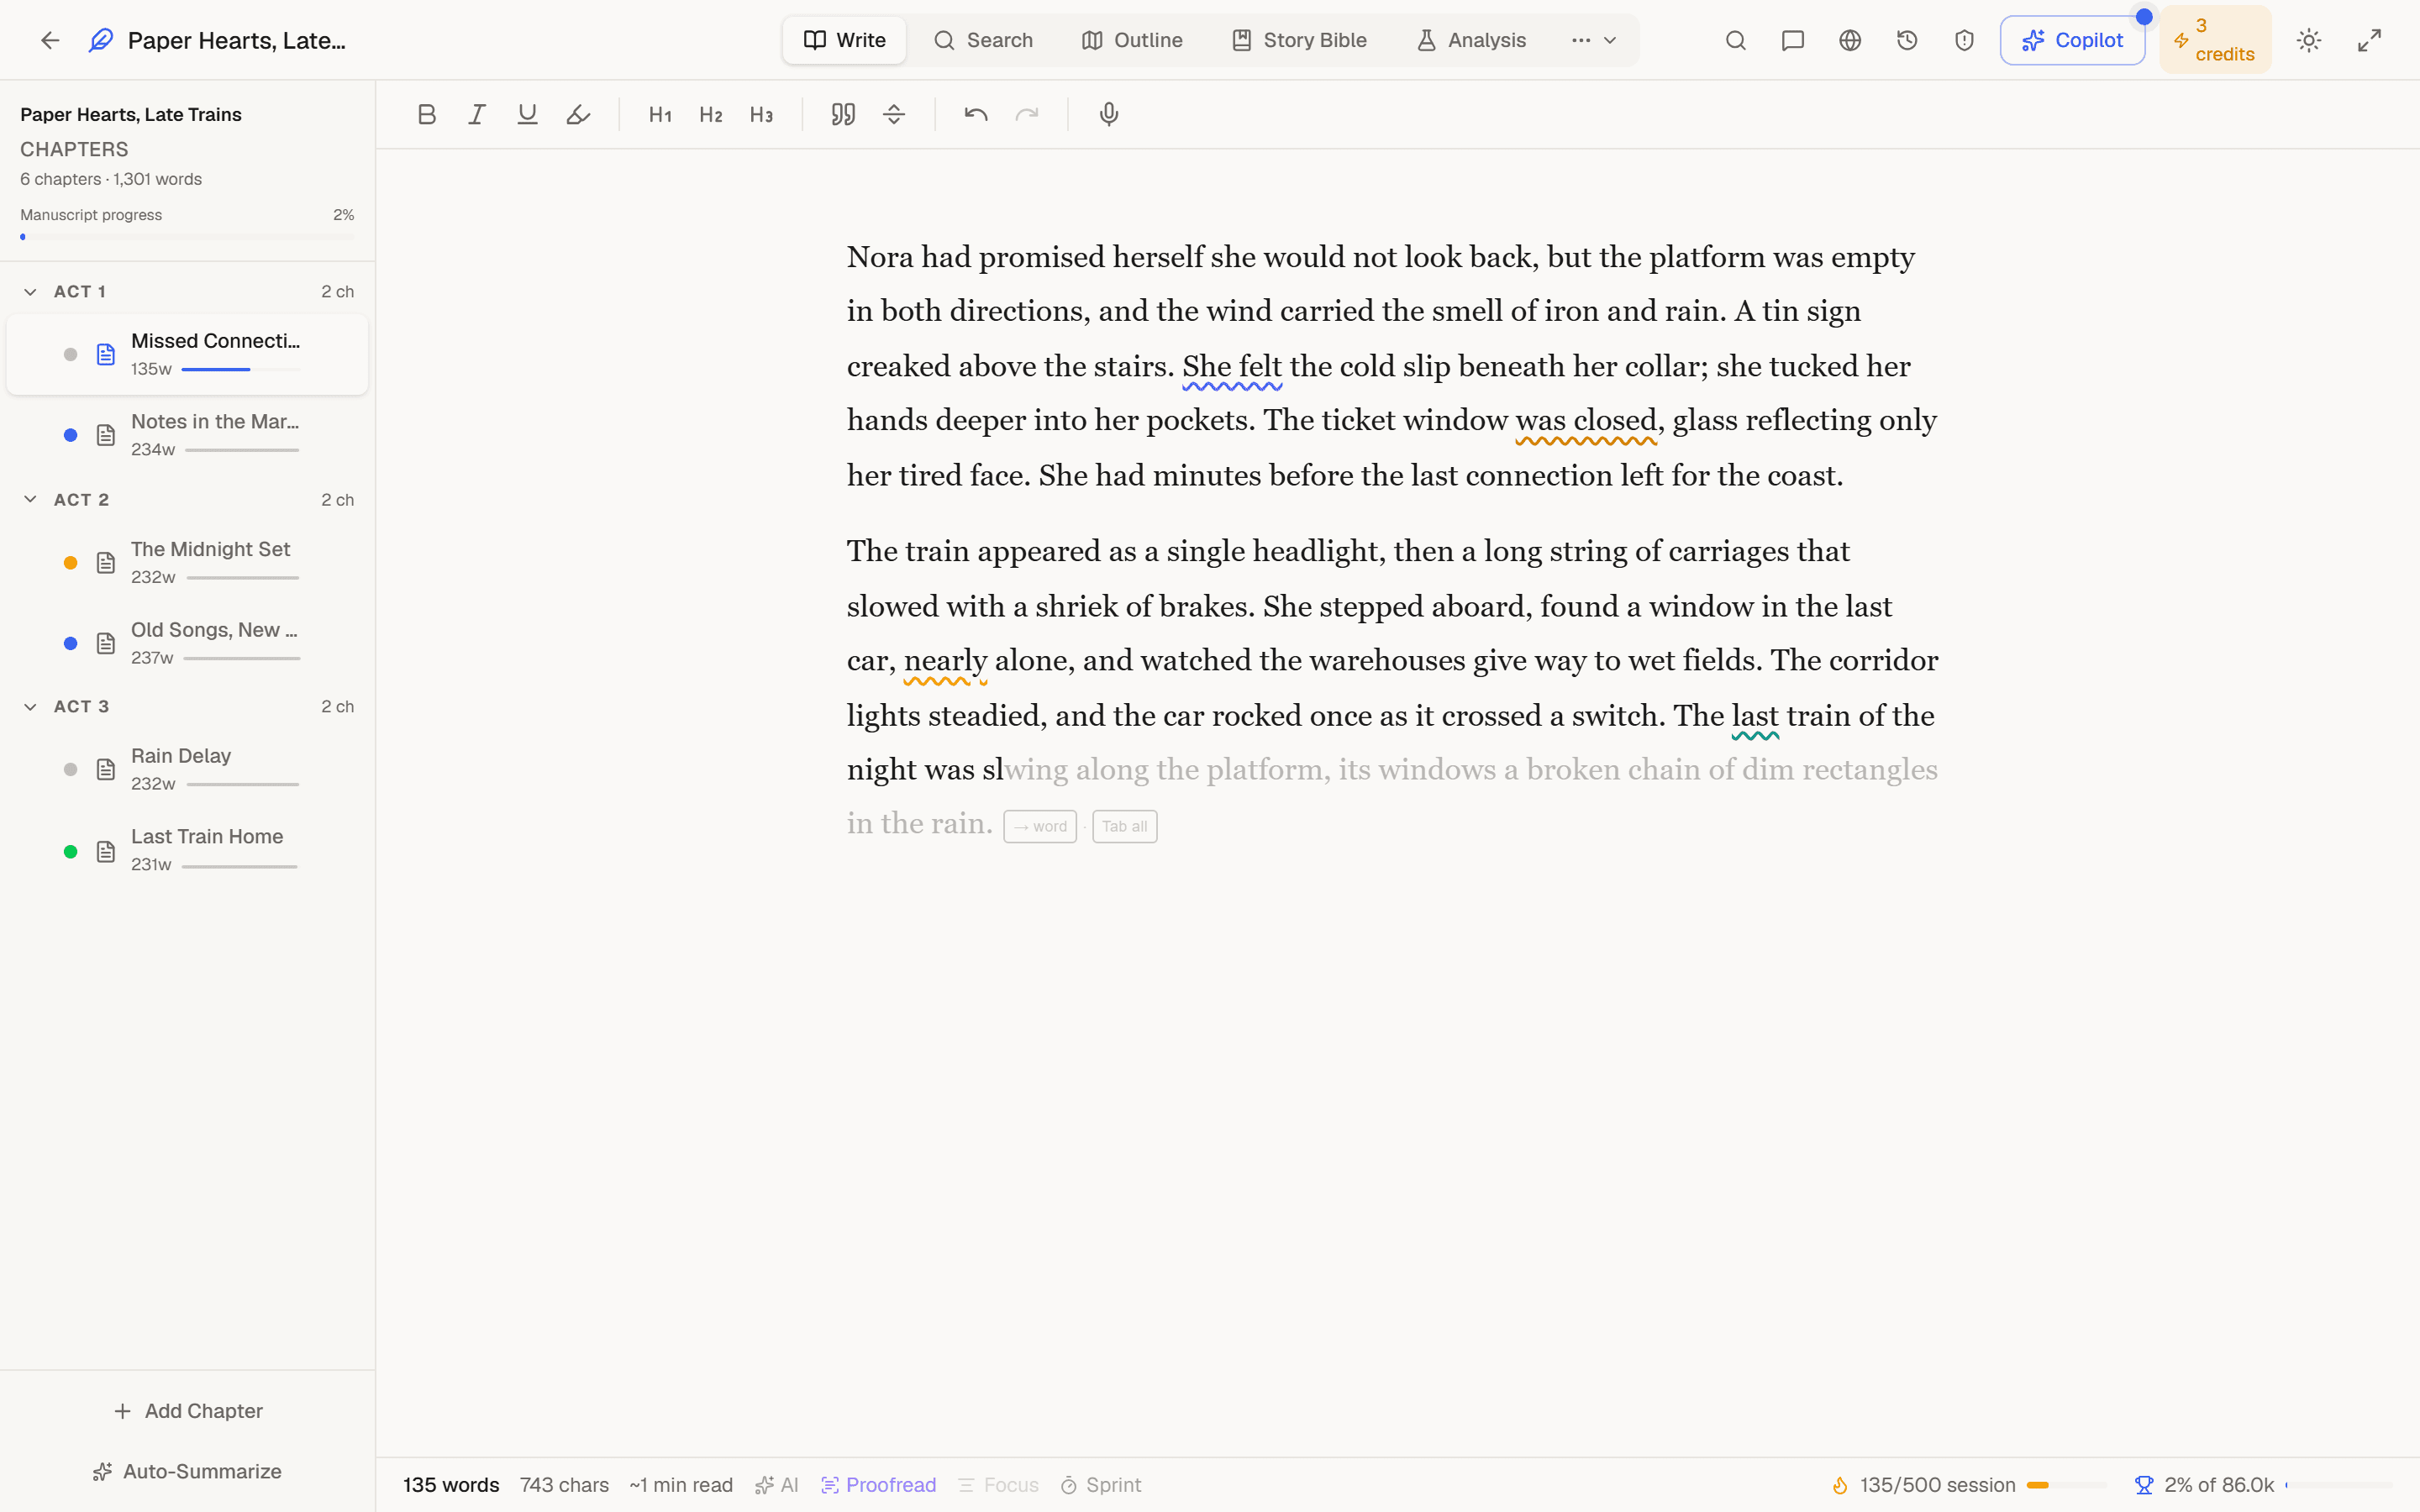Click the globe icon
The height and width of the screenshot is (1512, 2420).
point(1850,40)
